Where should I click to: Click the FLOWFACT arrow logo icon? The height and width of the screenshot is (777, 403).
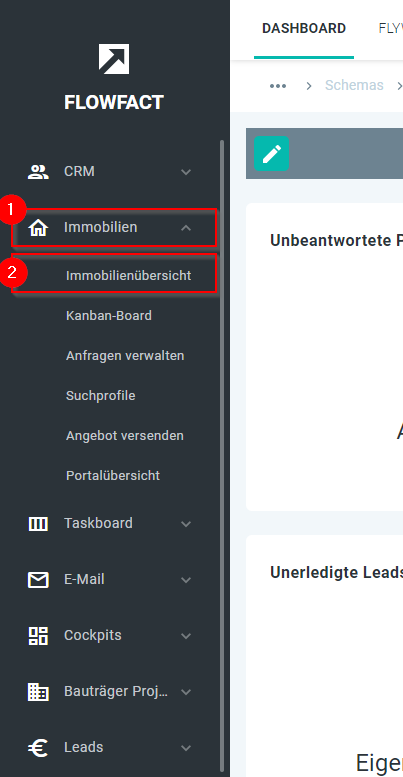click(114, 59)
